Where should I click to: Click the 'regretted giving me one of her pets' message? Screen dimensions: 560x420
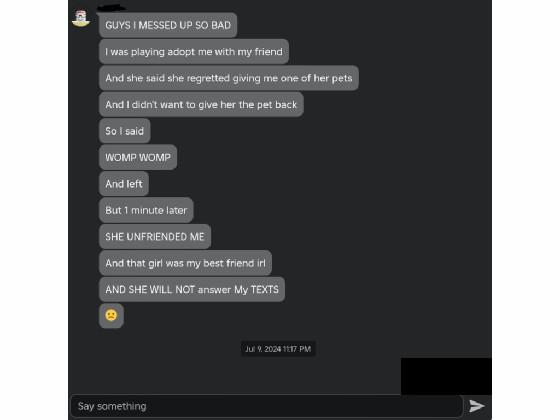tap(229, 78)
